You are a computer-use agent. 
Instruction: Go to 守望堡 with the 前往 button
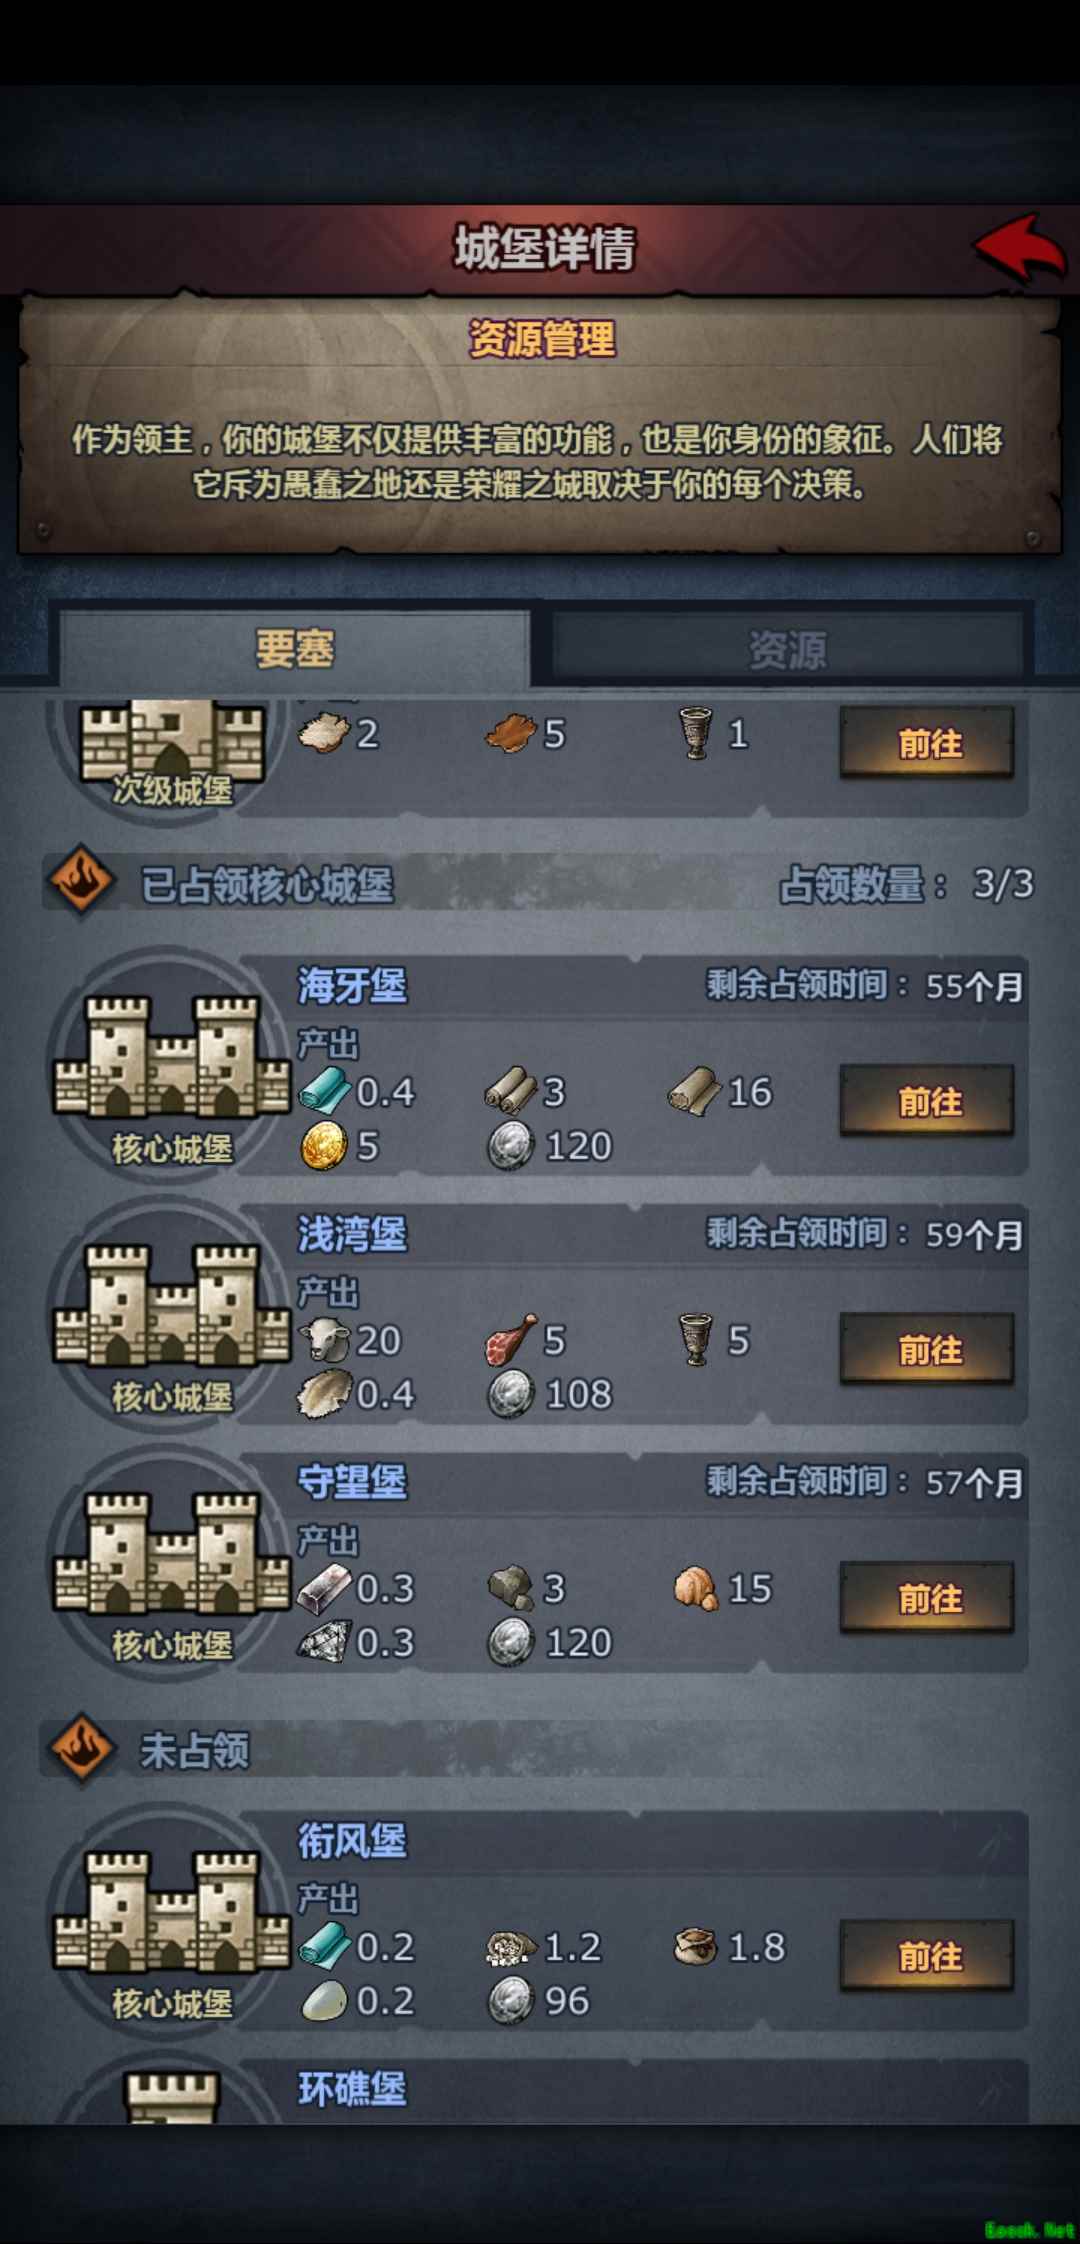click(x=928, y=1598)
